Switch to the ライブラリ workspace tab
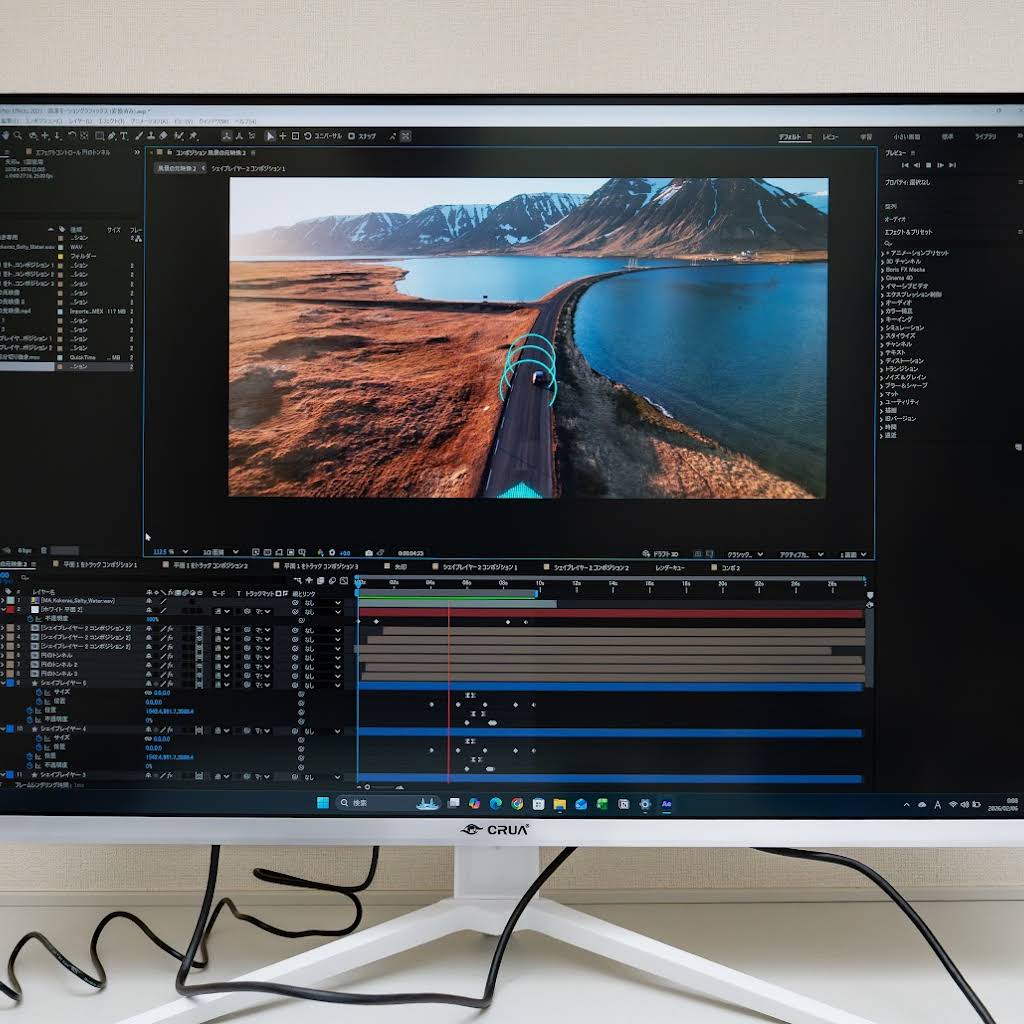This screenshot has height=1024, width=1024. point(985,136)
